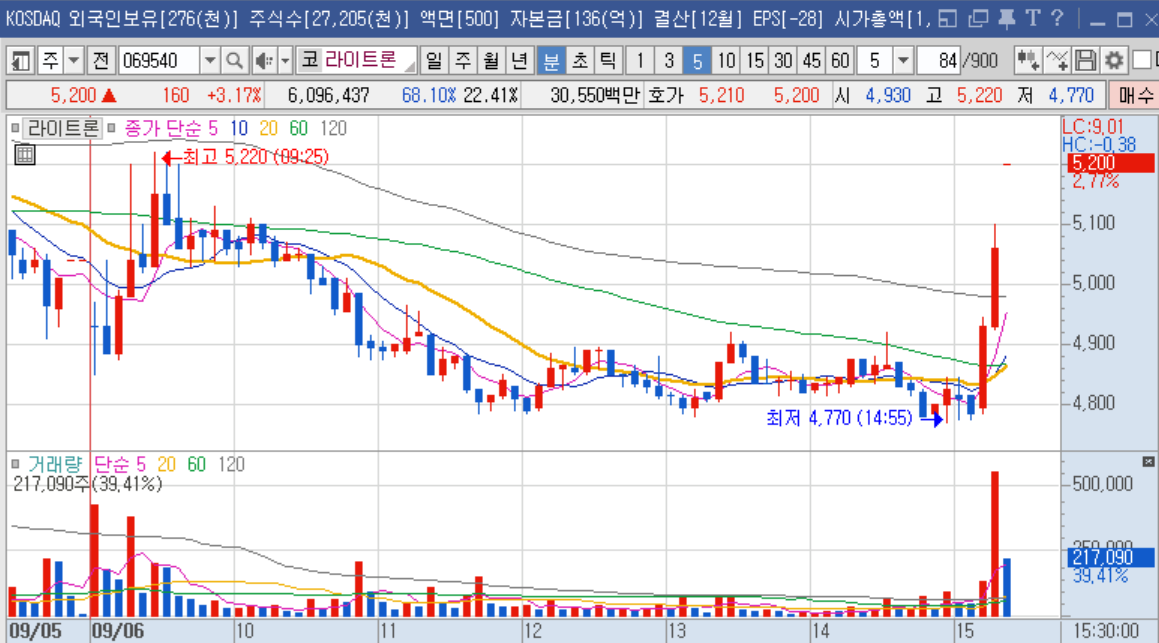Image resolution: width=1159 pixels, height=643 pixels.
Task: Click pink 5 moving average legend in price chart
Action: click(x=213, y=129)
